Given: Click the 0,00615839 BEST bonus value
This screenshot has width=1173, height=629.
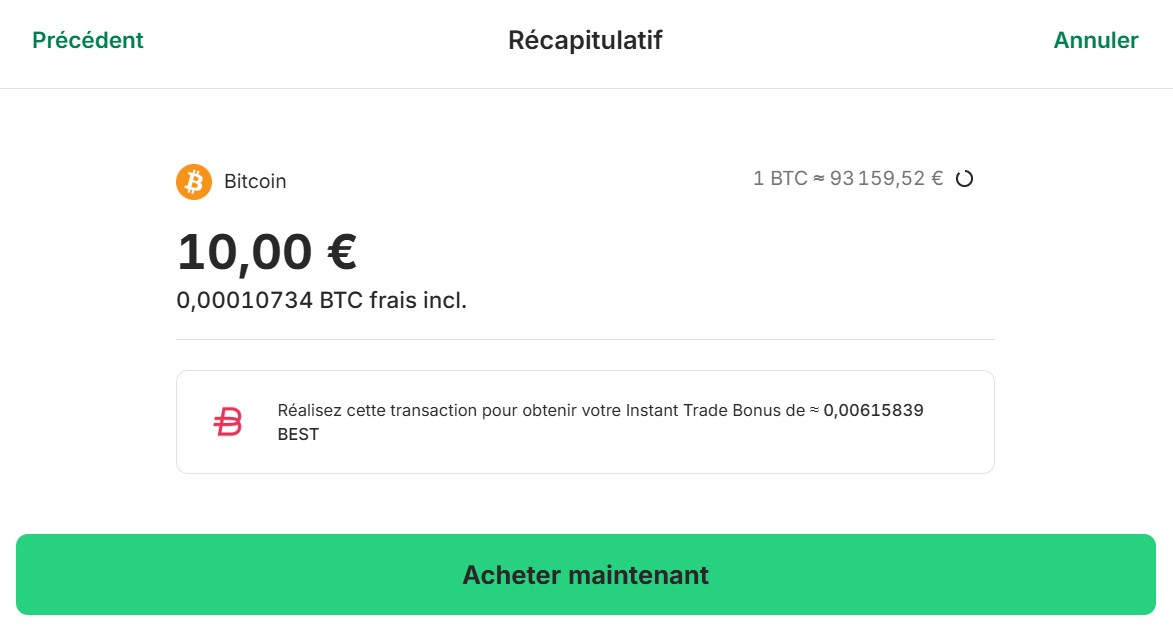Looking at the screenshot, I should click(872, 409).
